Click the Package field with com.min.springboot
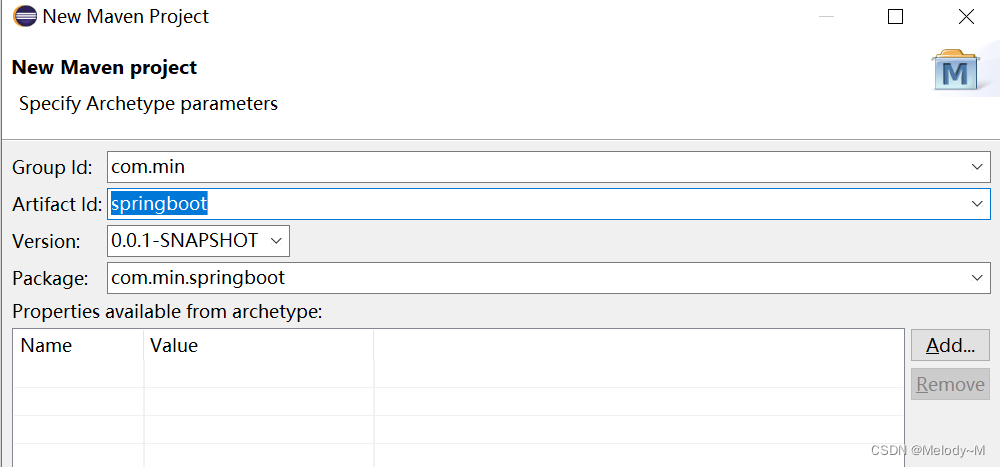This screenshot has width=1000, height=467. 548,278
